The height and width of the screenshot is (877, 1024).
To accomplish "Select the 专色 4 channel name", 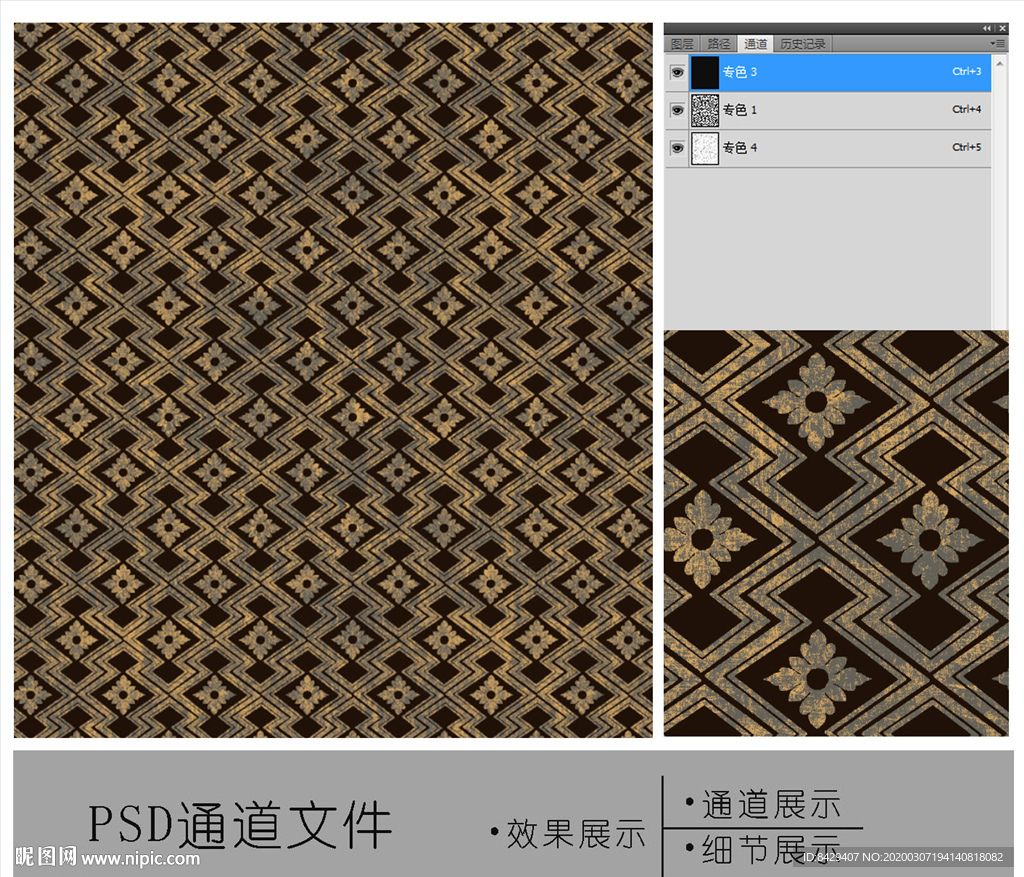I will click(740, 148).
